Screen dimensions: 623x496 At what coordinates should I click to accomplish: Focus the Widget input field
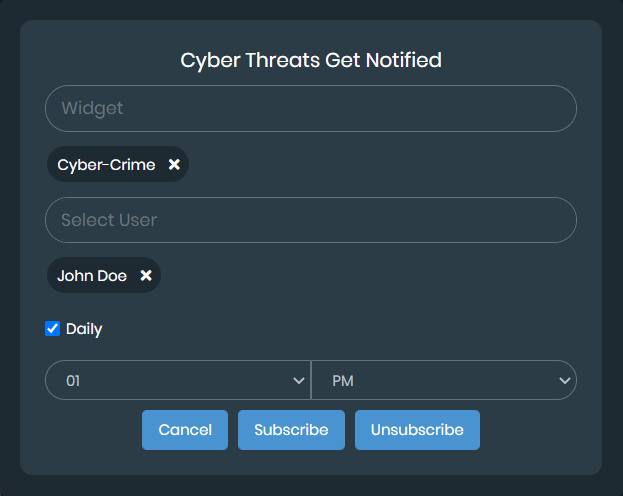pos(311,109)
